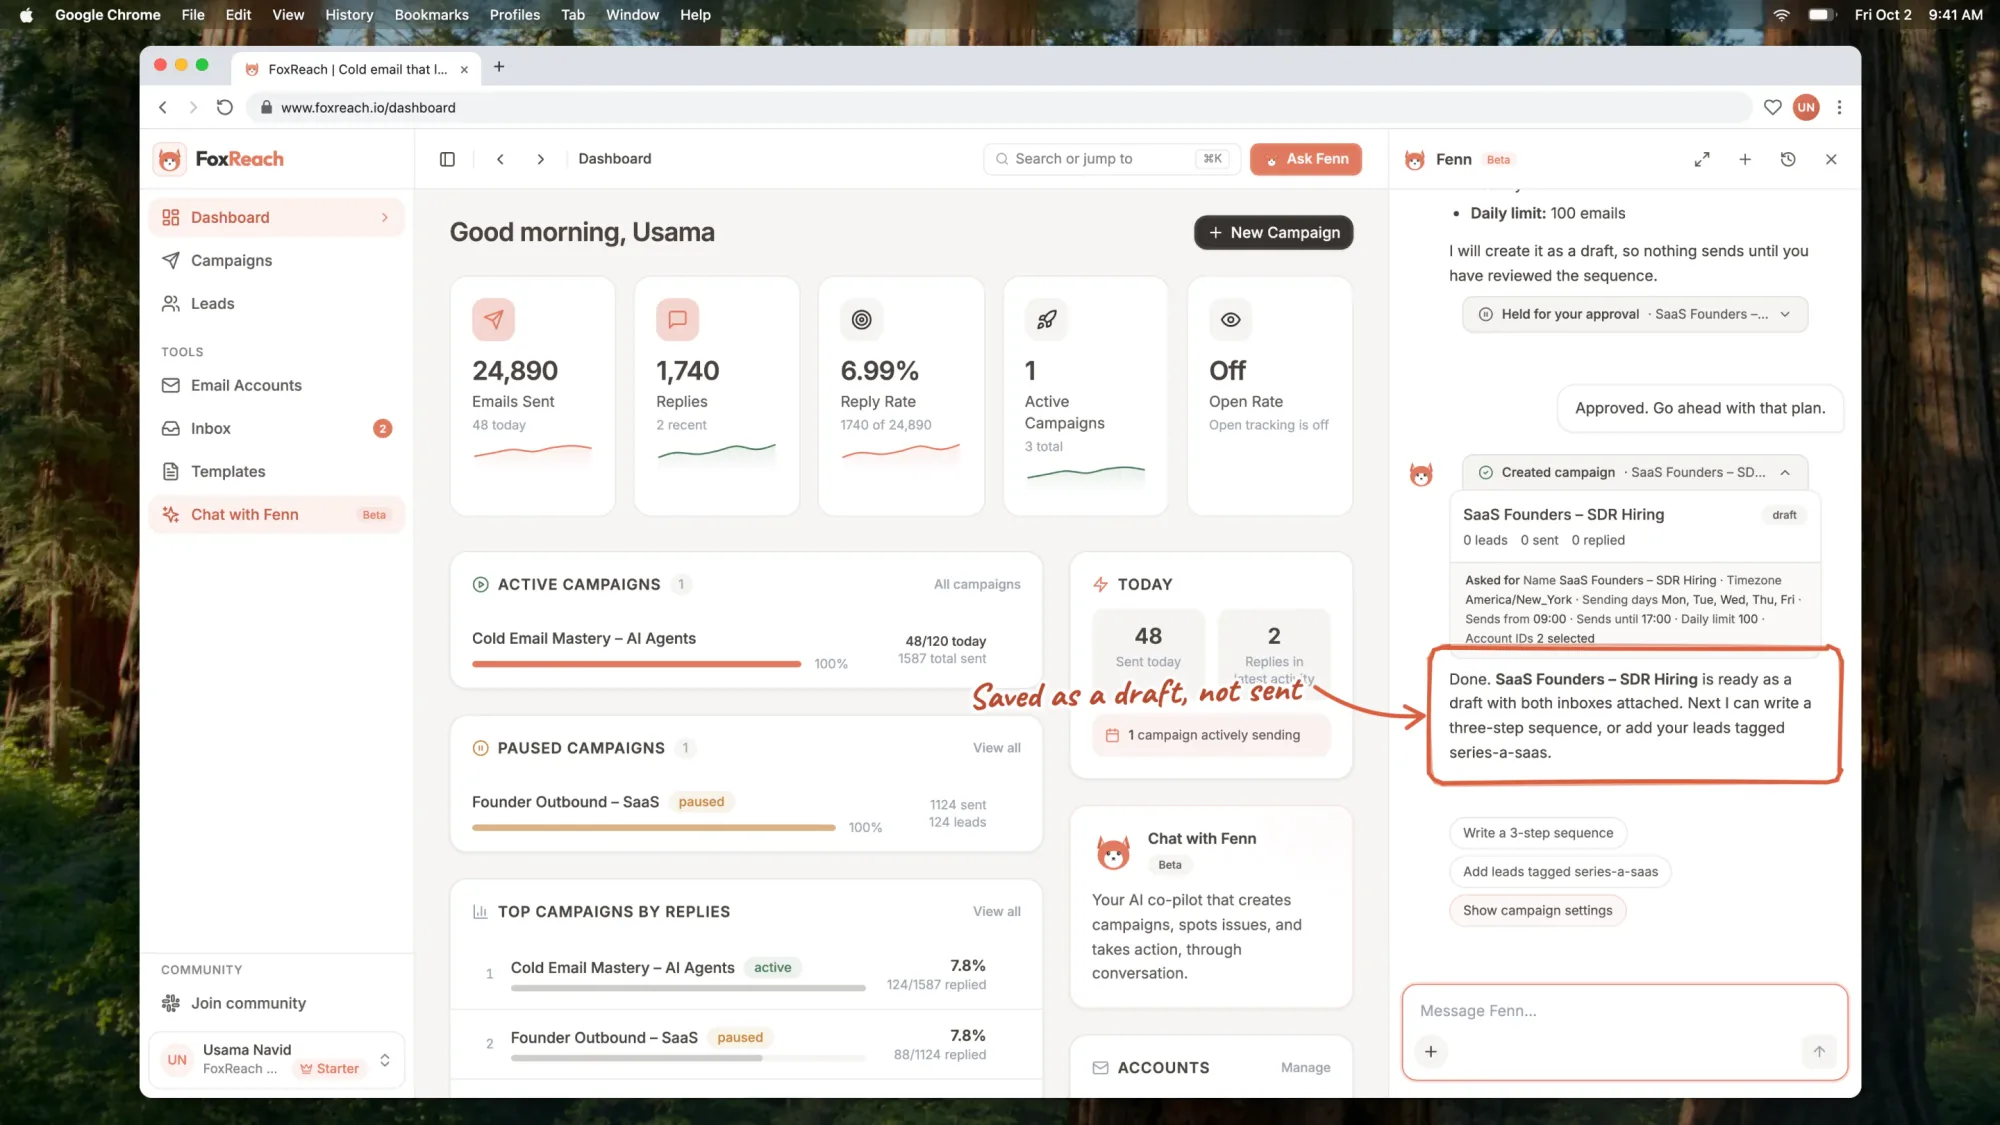
Task: Open Campaigns in the sidebar
Action: pyautogui.click(x=277, y=260)
